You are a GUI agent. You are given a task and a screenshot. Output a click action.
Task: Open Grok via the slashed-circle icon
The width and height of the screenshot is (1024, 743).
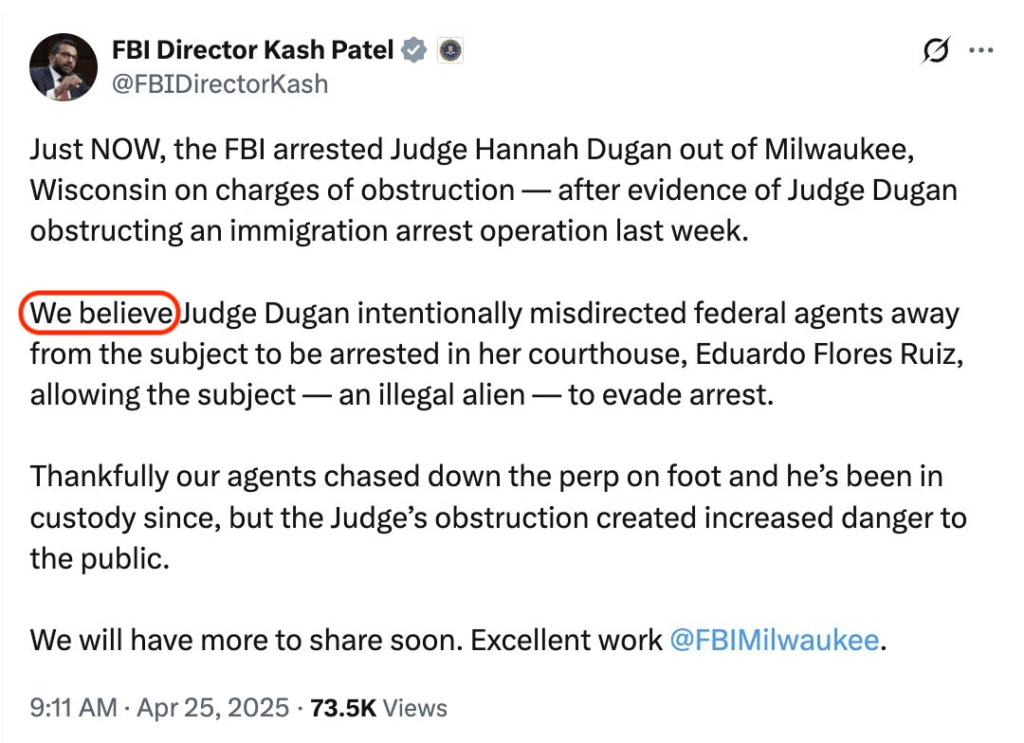934,51
